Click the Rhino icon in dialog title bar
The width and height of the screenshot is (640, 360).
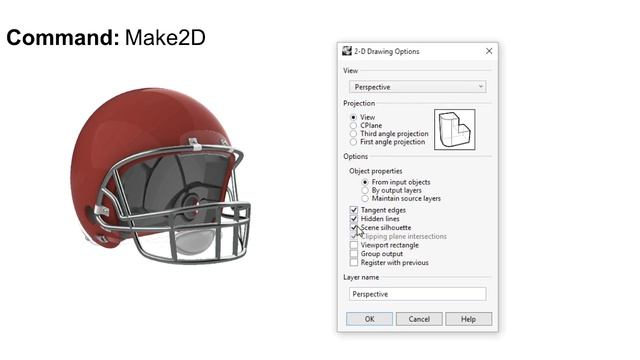[x=347, y=51]
